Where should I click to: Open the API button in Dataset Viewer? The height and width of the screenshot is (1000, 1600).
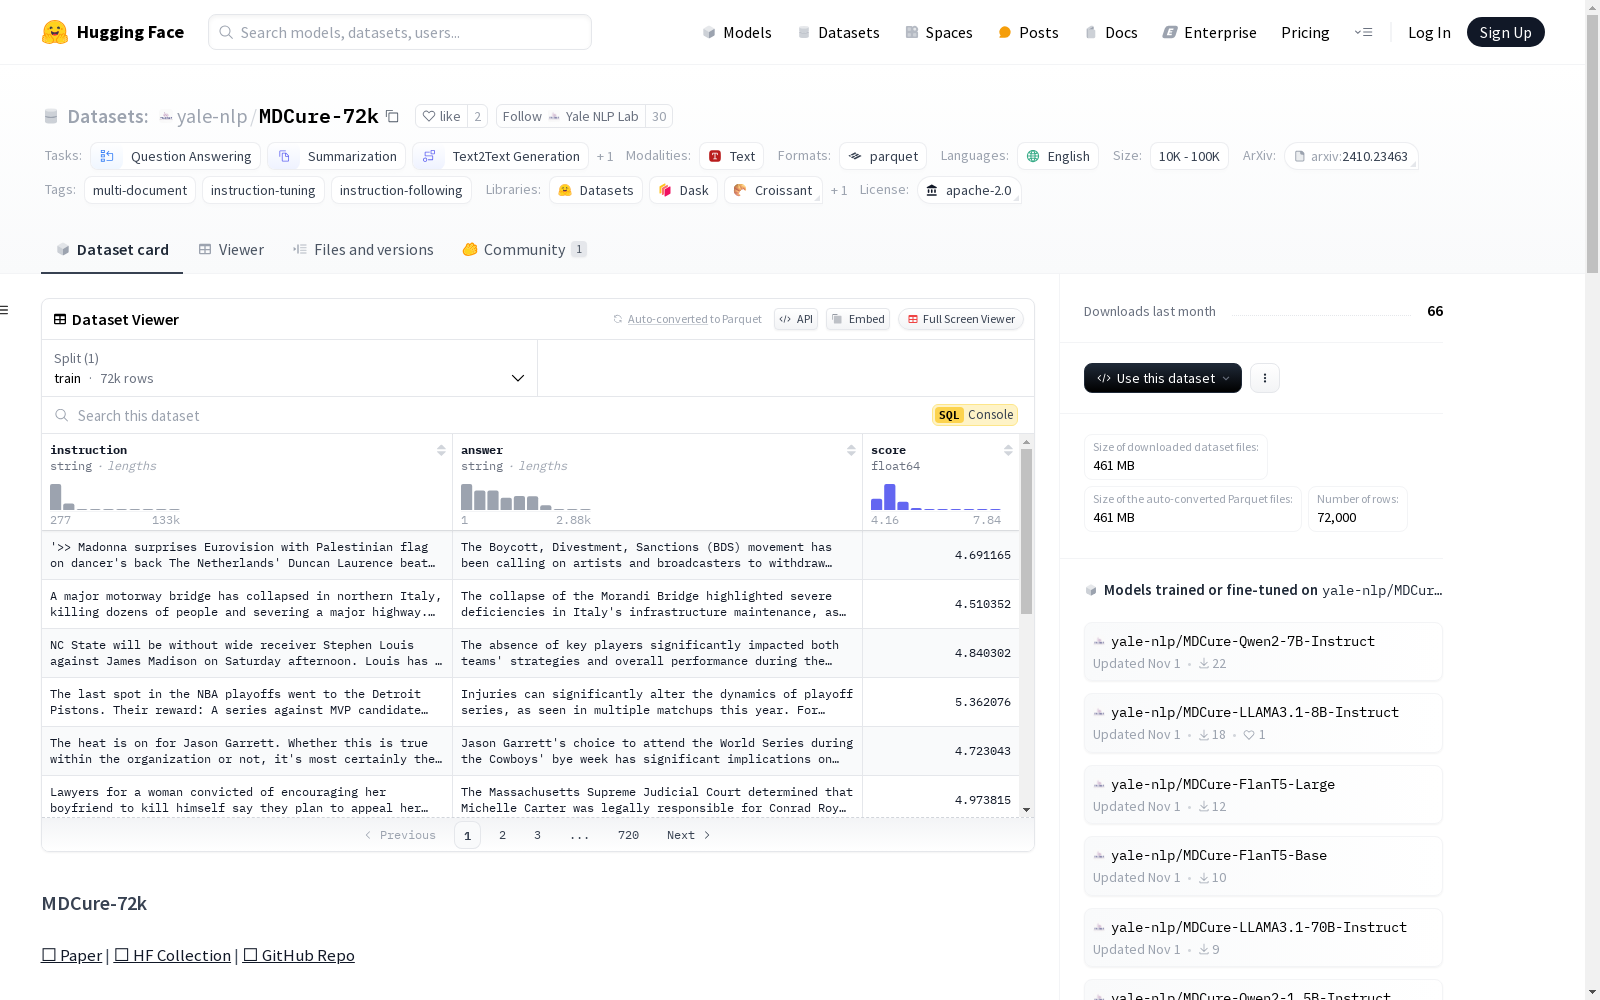[796, 319]
